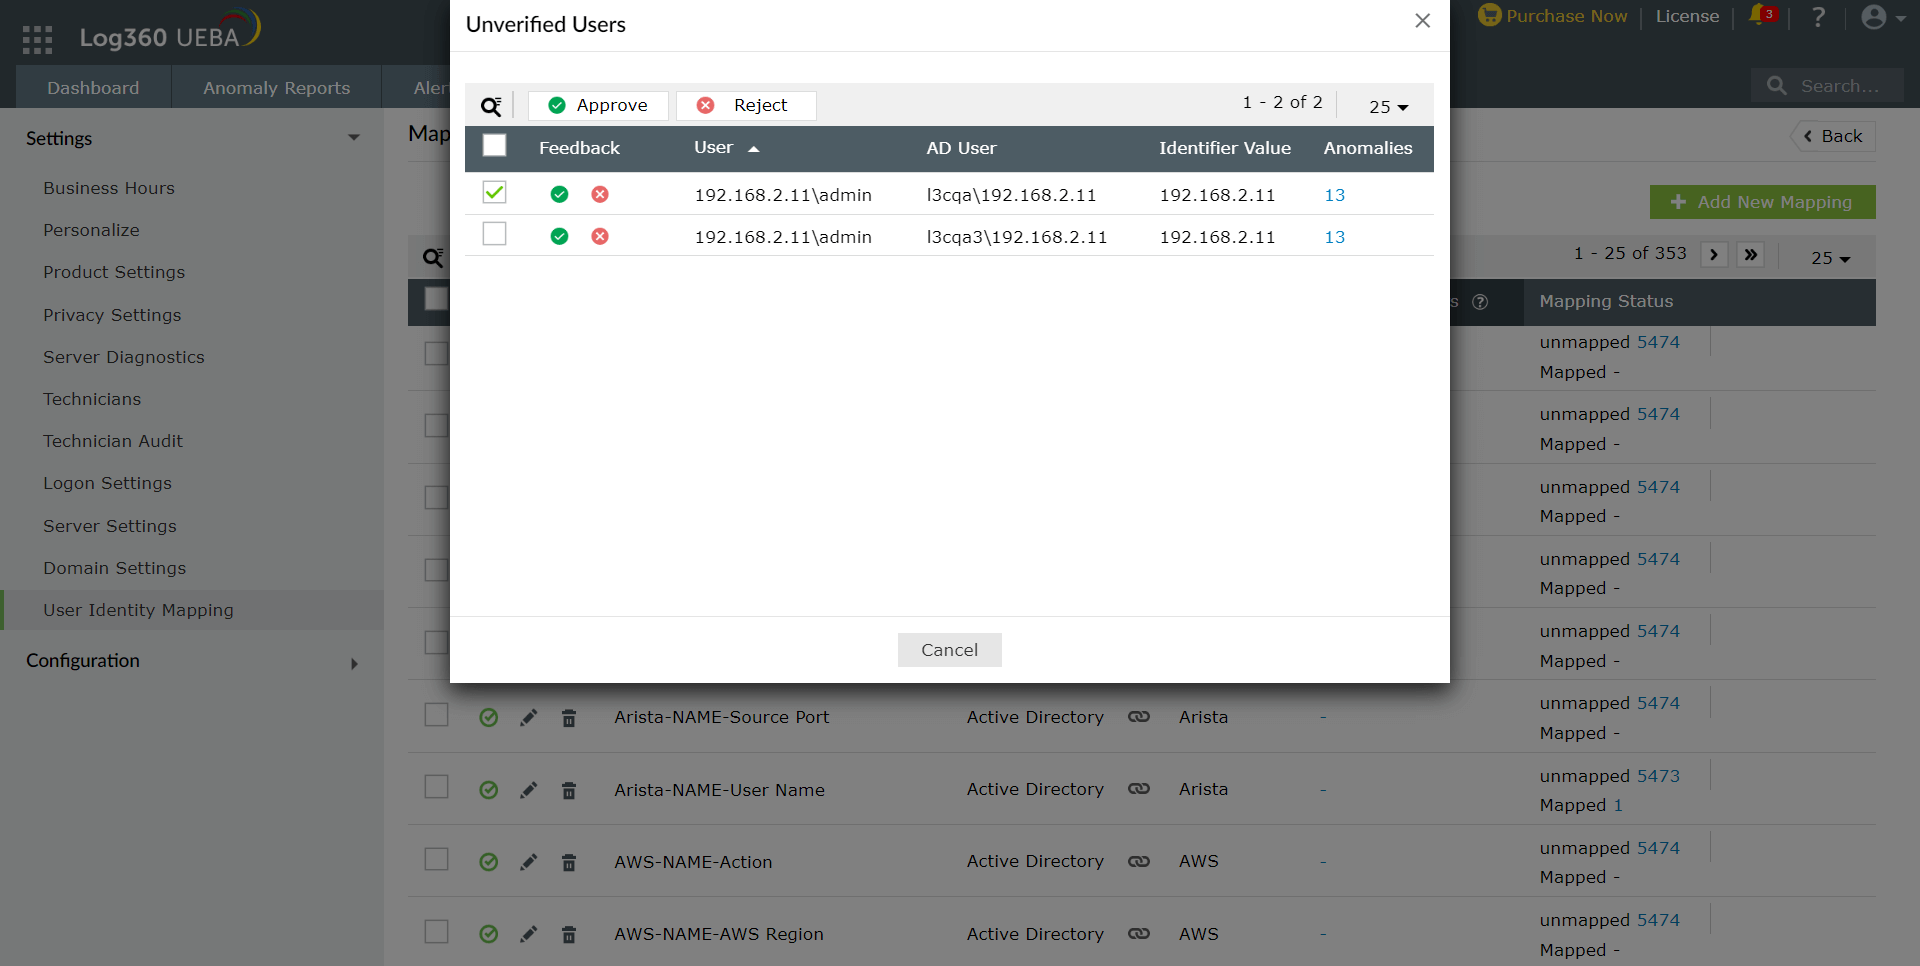Open the search filter in Unverified Users dialog
1920x966 pixels.
[491, 106]
